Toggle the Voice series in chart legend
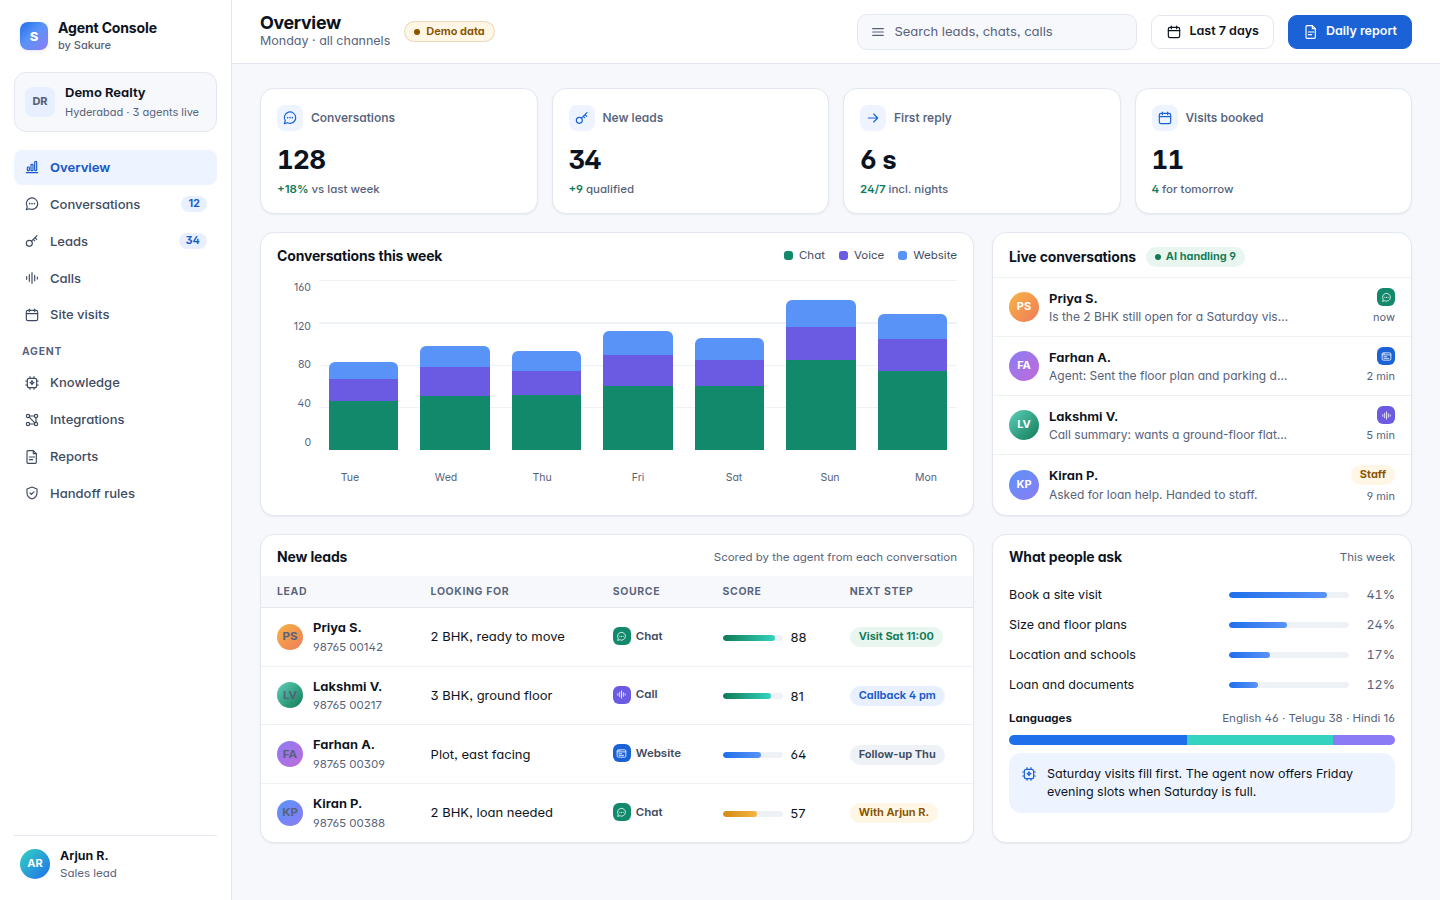 click(x=861, y=256)
